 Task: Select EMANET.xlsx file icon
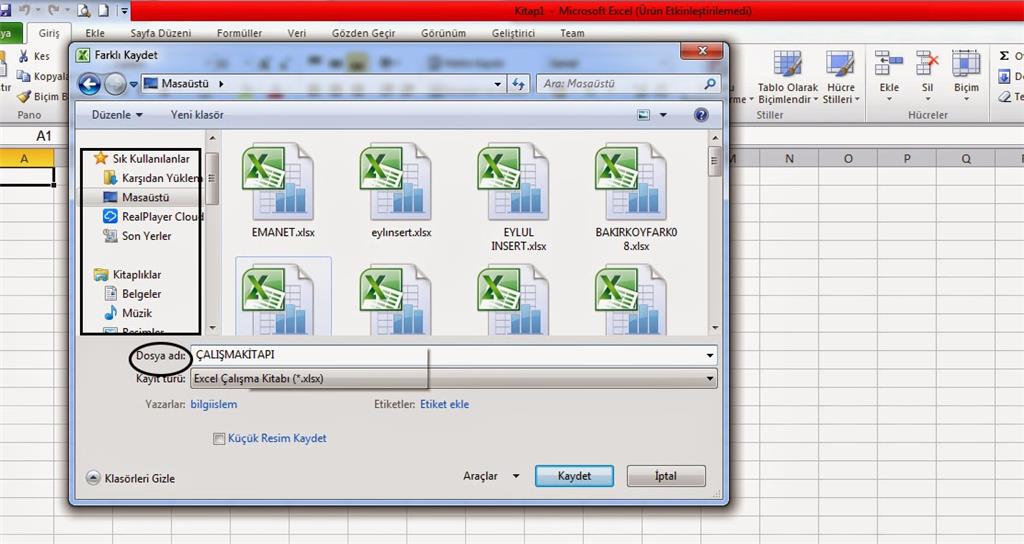278,182
